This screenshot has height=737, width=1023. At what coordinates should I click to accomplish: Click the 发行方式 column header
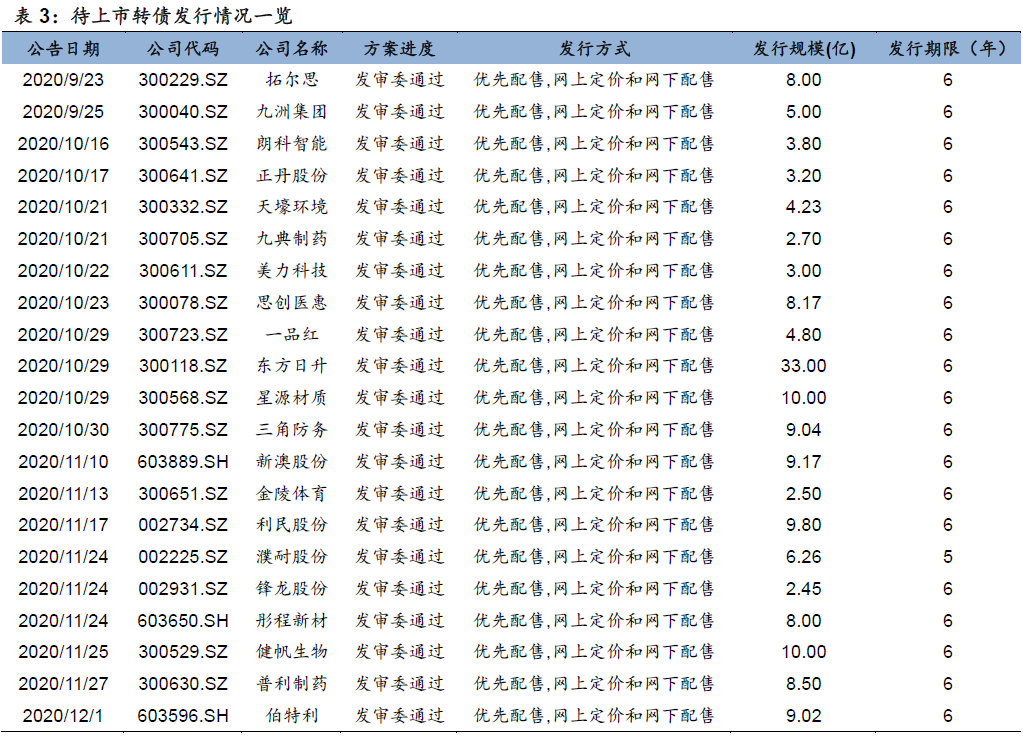[x=594, y=49]
